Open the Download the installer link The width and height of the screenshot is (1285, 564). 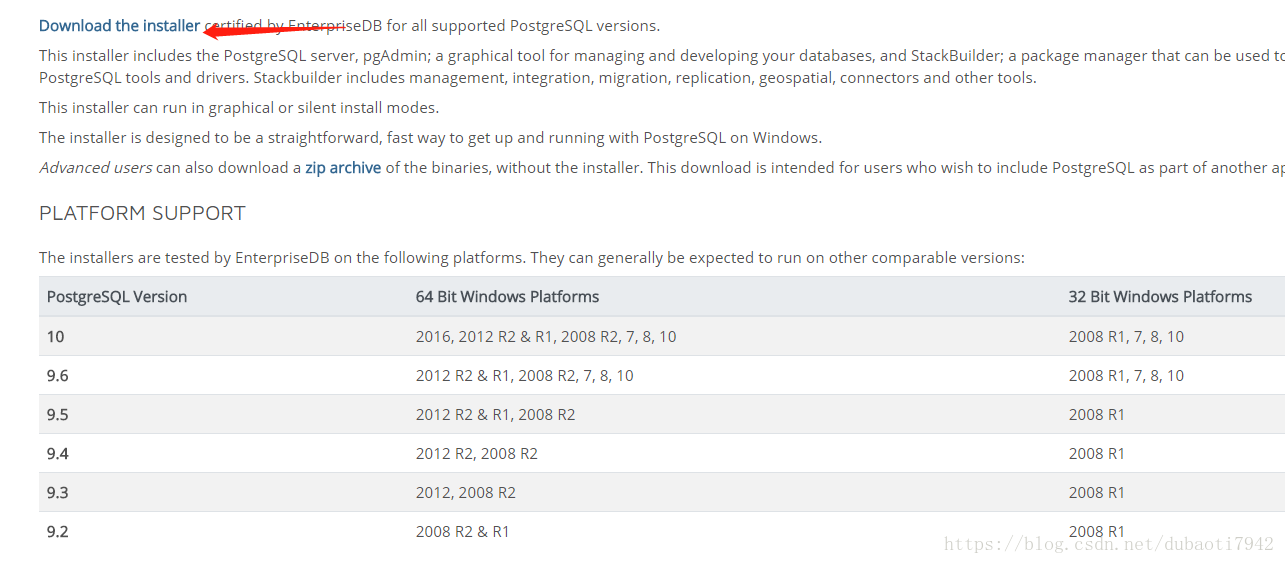click(119, 26)
